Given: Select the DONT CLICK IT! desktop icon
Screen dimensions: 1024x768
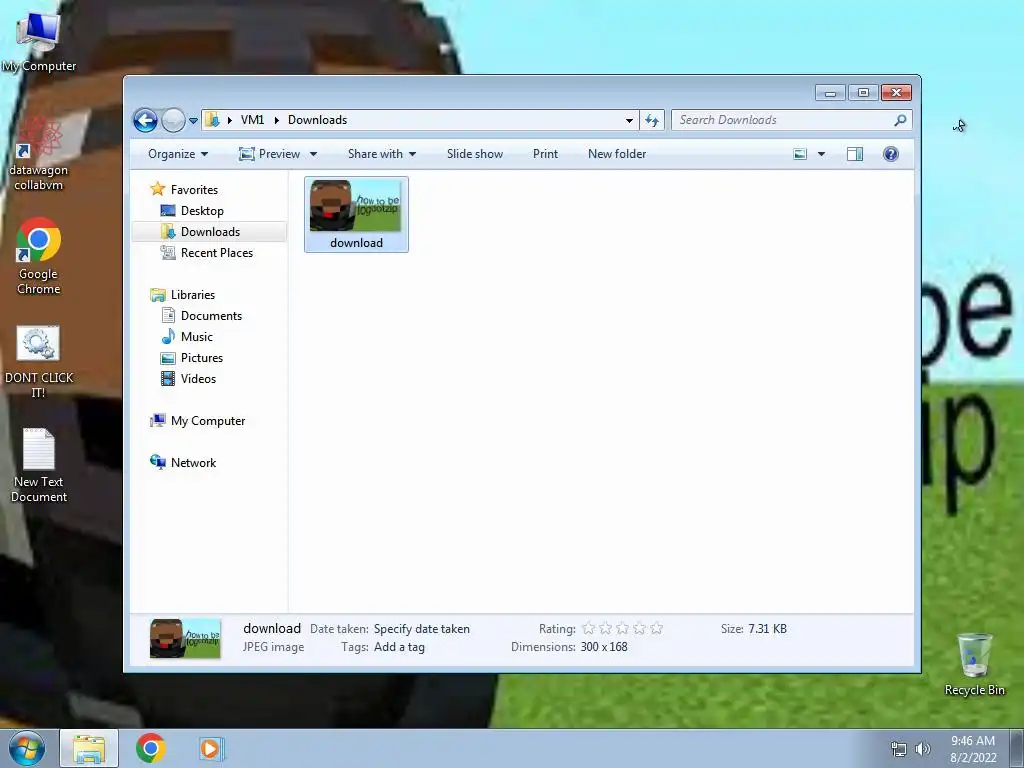Looking at the screenshot, I should tap(39, 361).
